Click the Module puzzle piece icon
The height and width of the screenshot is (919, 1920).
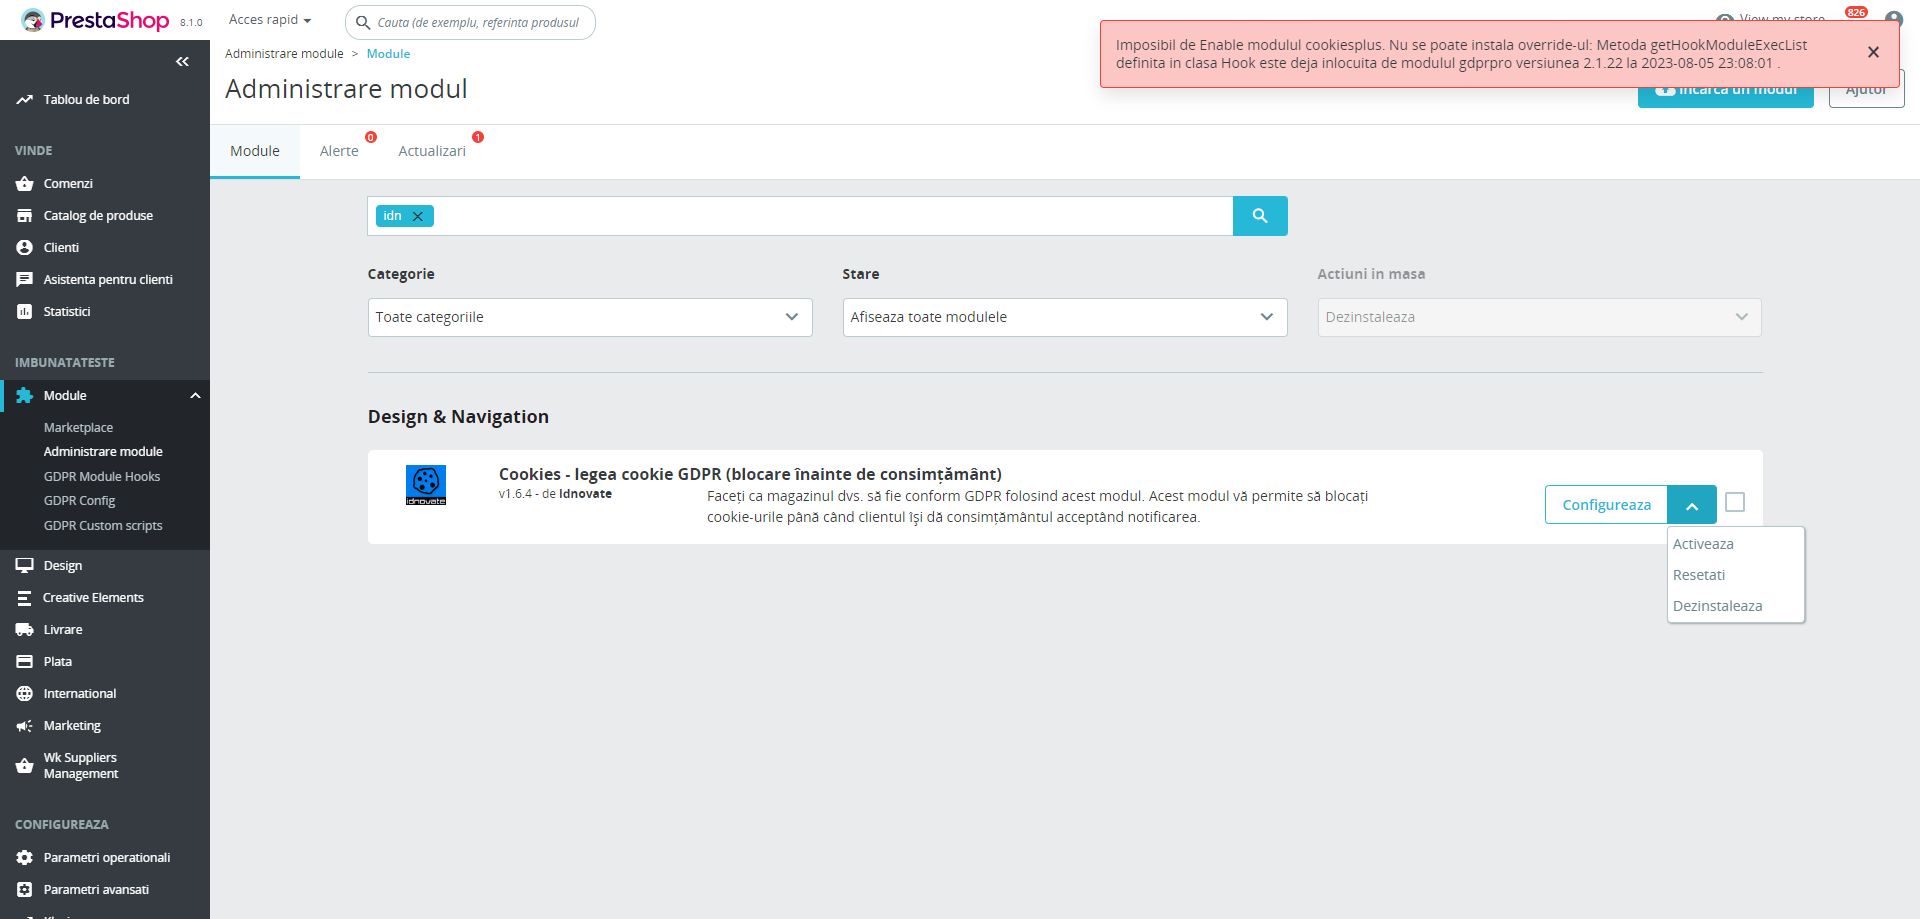pyautogui.click(x=24, y=395)
